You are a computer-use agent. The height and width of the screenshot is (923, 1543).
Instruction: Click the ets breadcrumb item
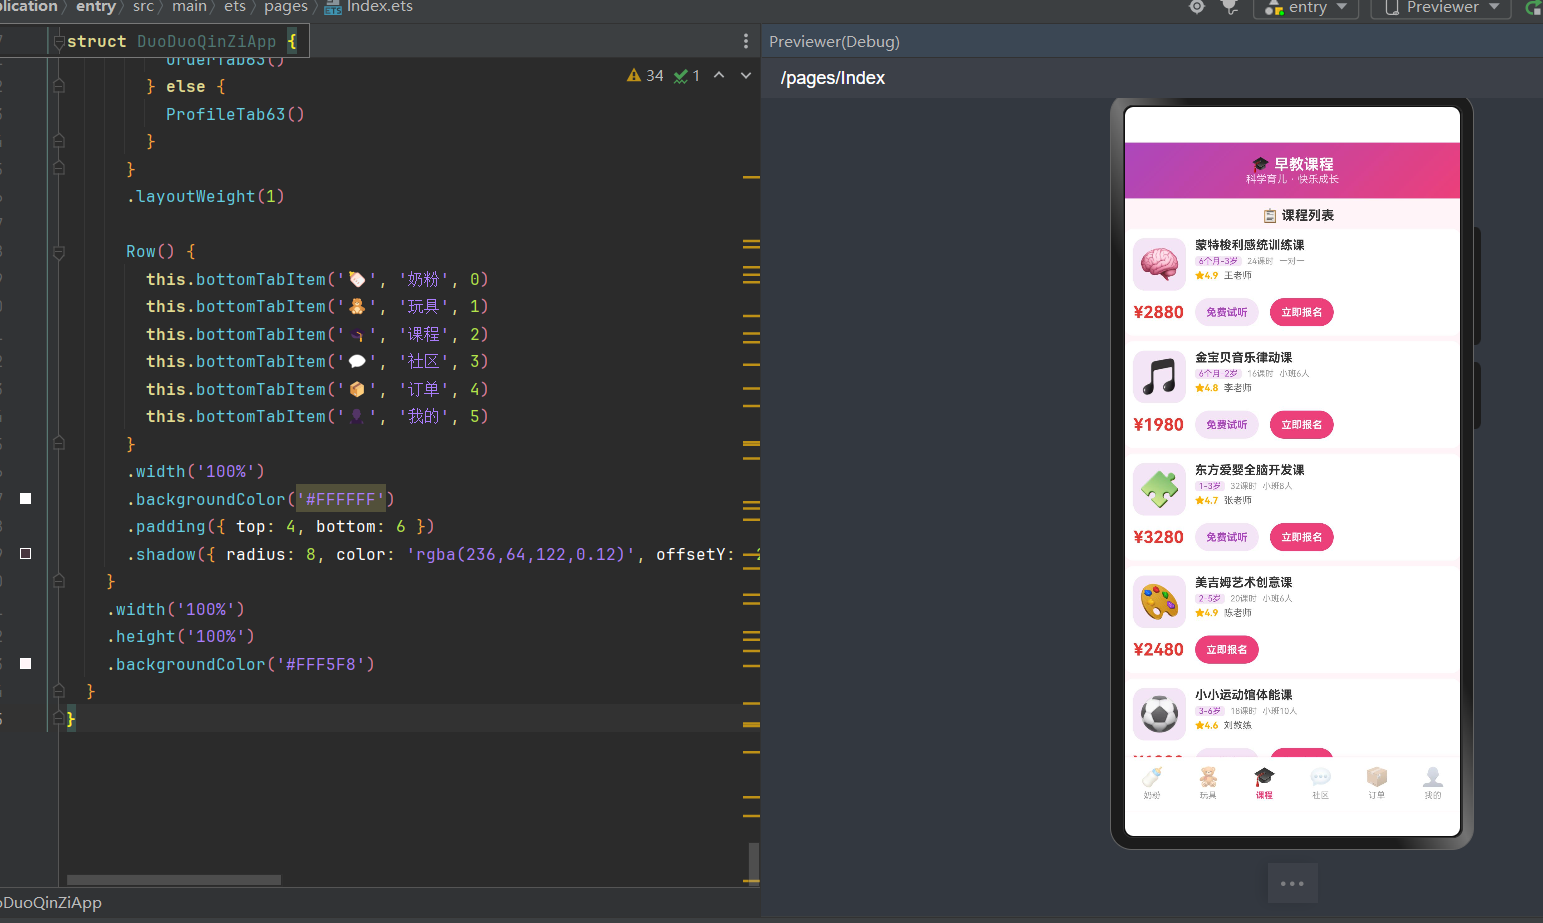click(x=234, y=7)
